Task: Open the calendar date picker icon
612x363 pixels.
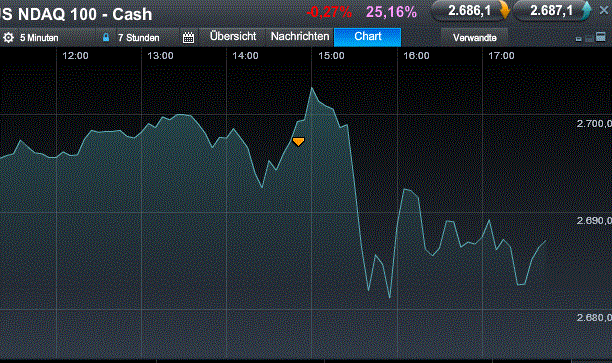Action: pos(189,37)
